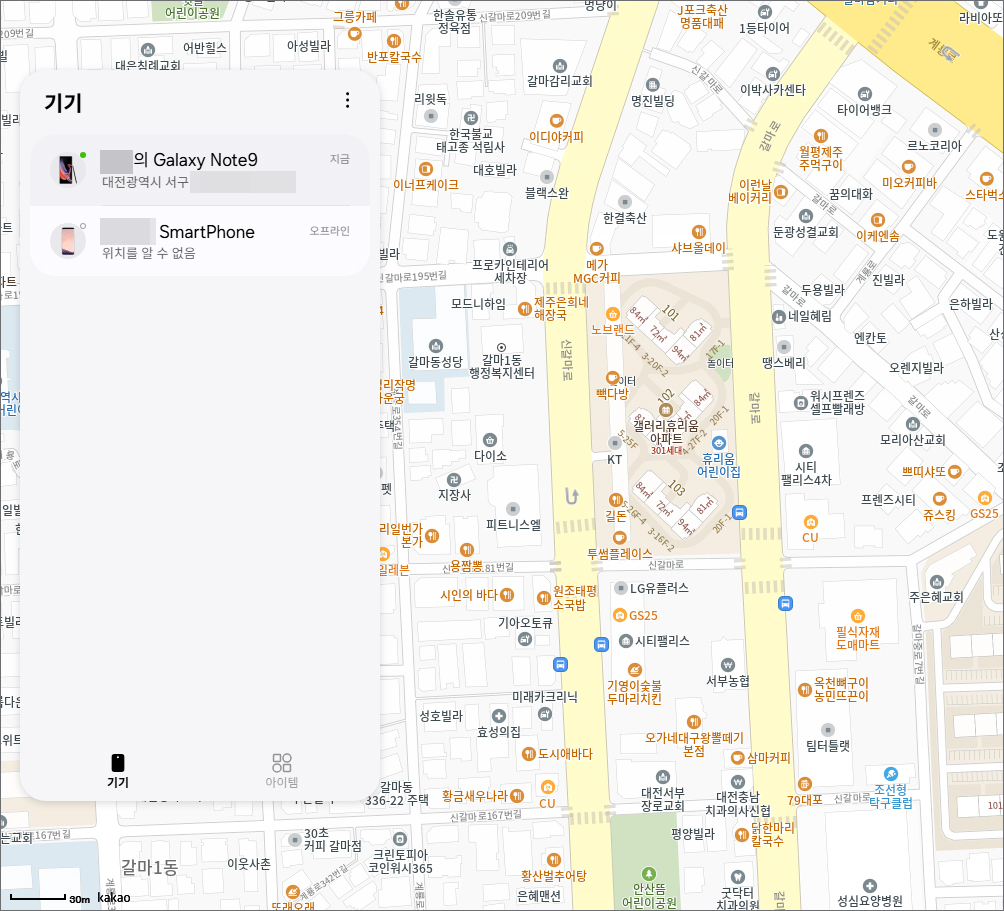Click the 샤브올데이 restaurant marker icon

tap(699, 232)
